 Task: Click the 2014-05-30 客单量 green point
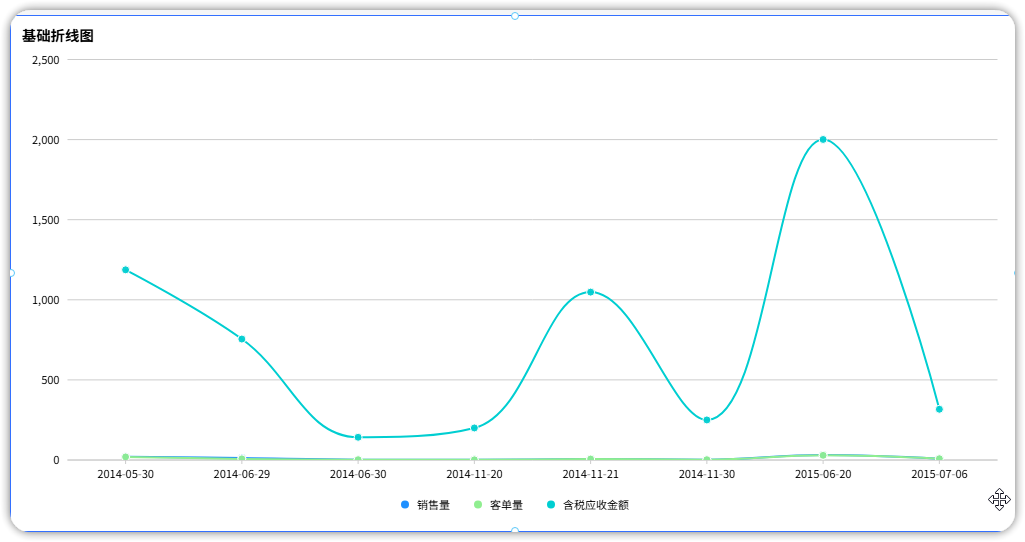click(126, 457)
